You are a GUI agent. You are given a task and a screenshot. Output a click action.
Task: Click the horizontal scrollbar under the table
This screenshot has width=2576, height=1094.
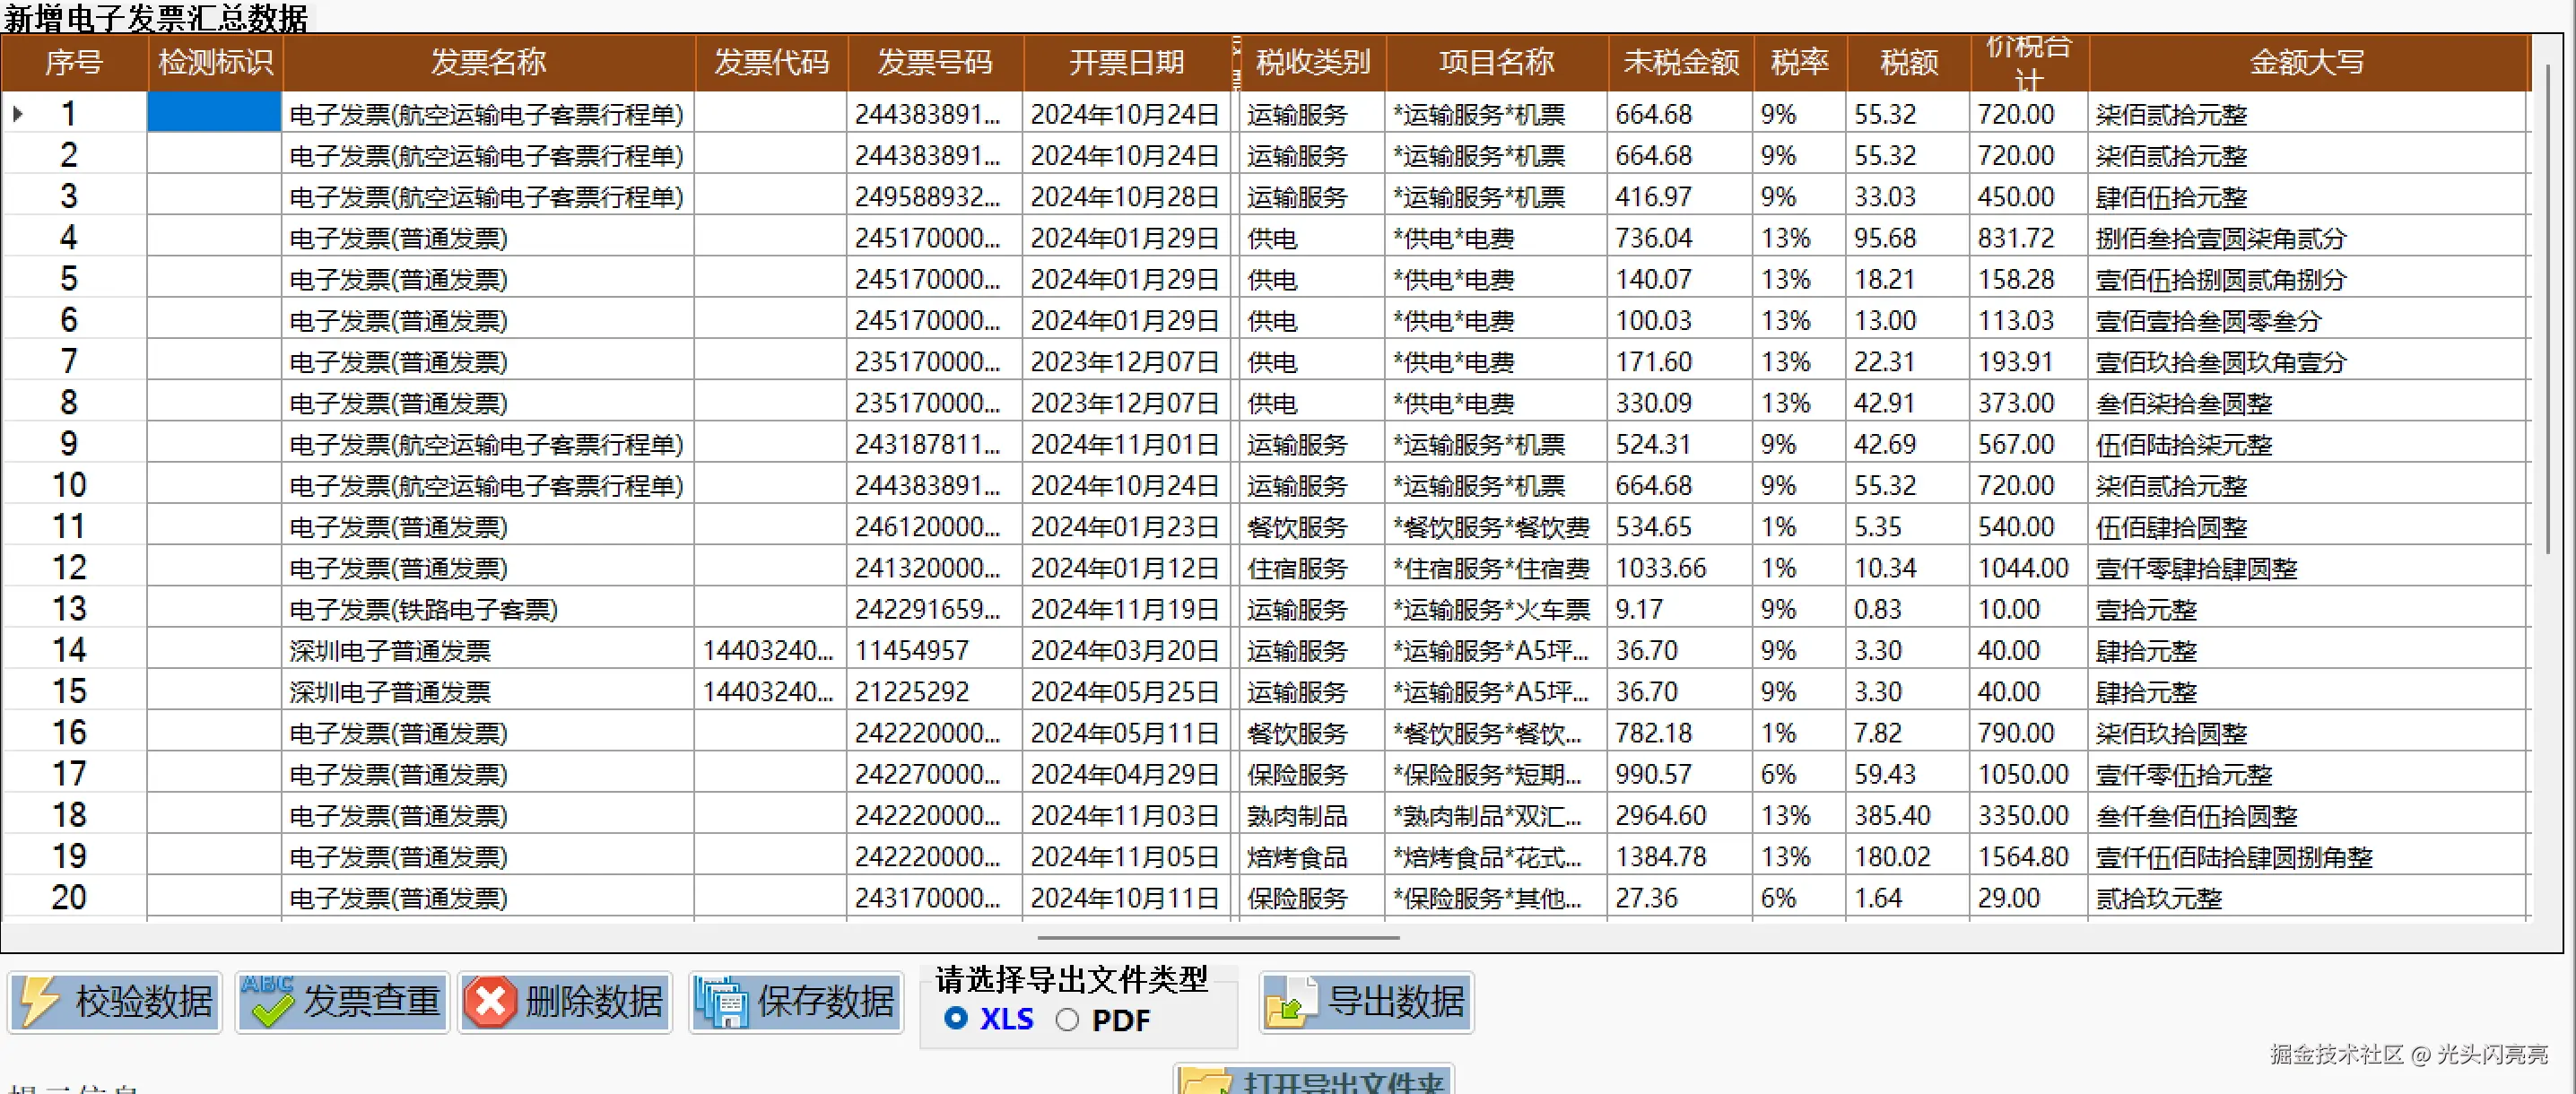point(1217,938)
